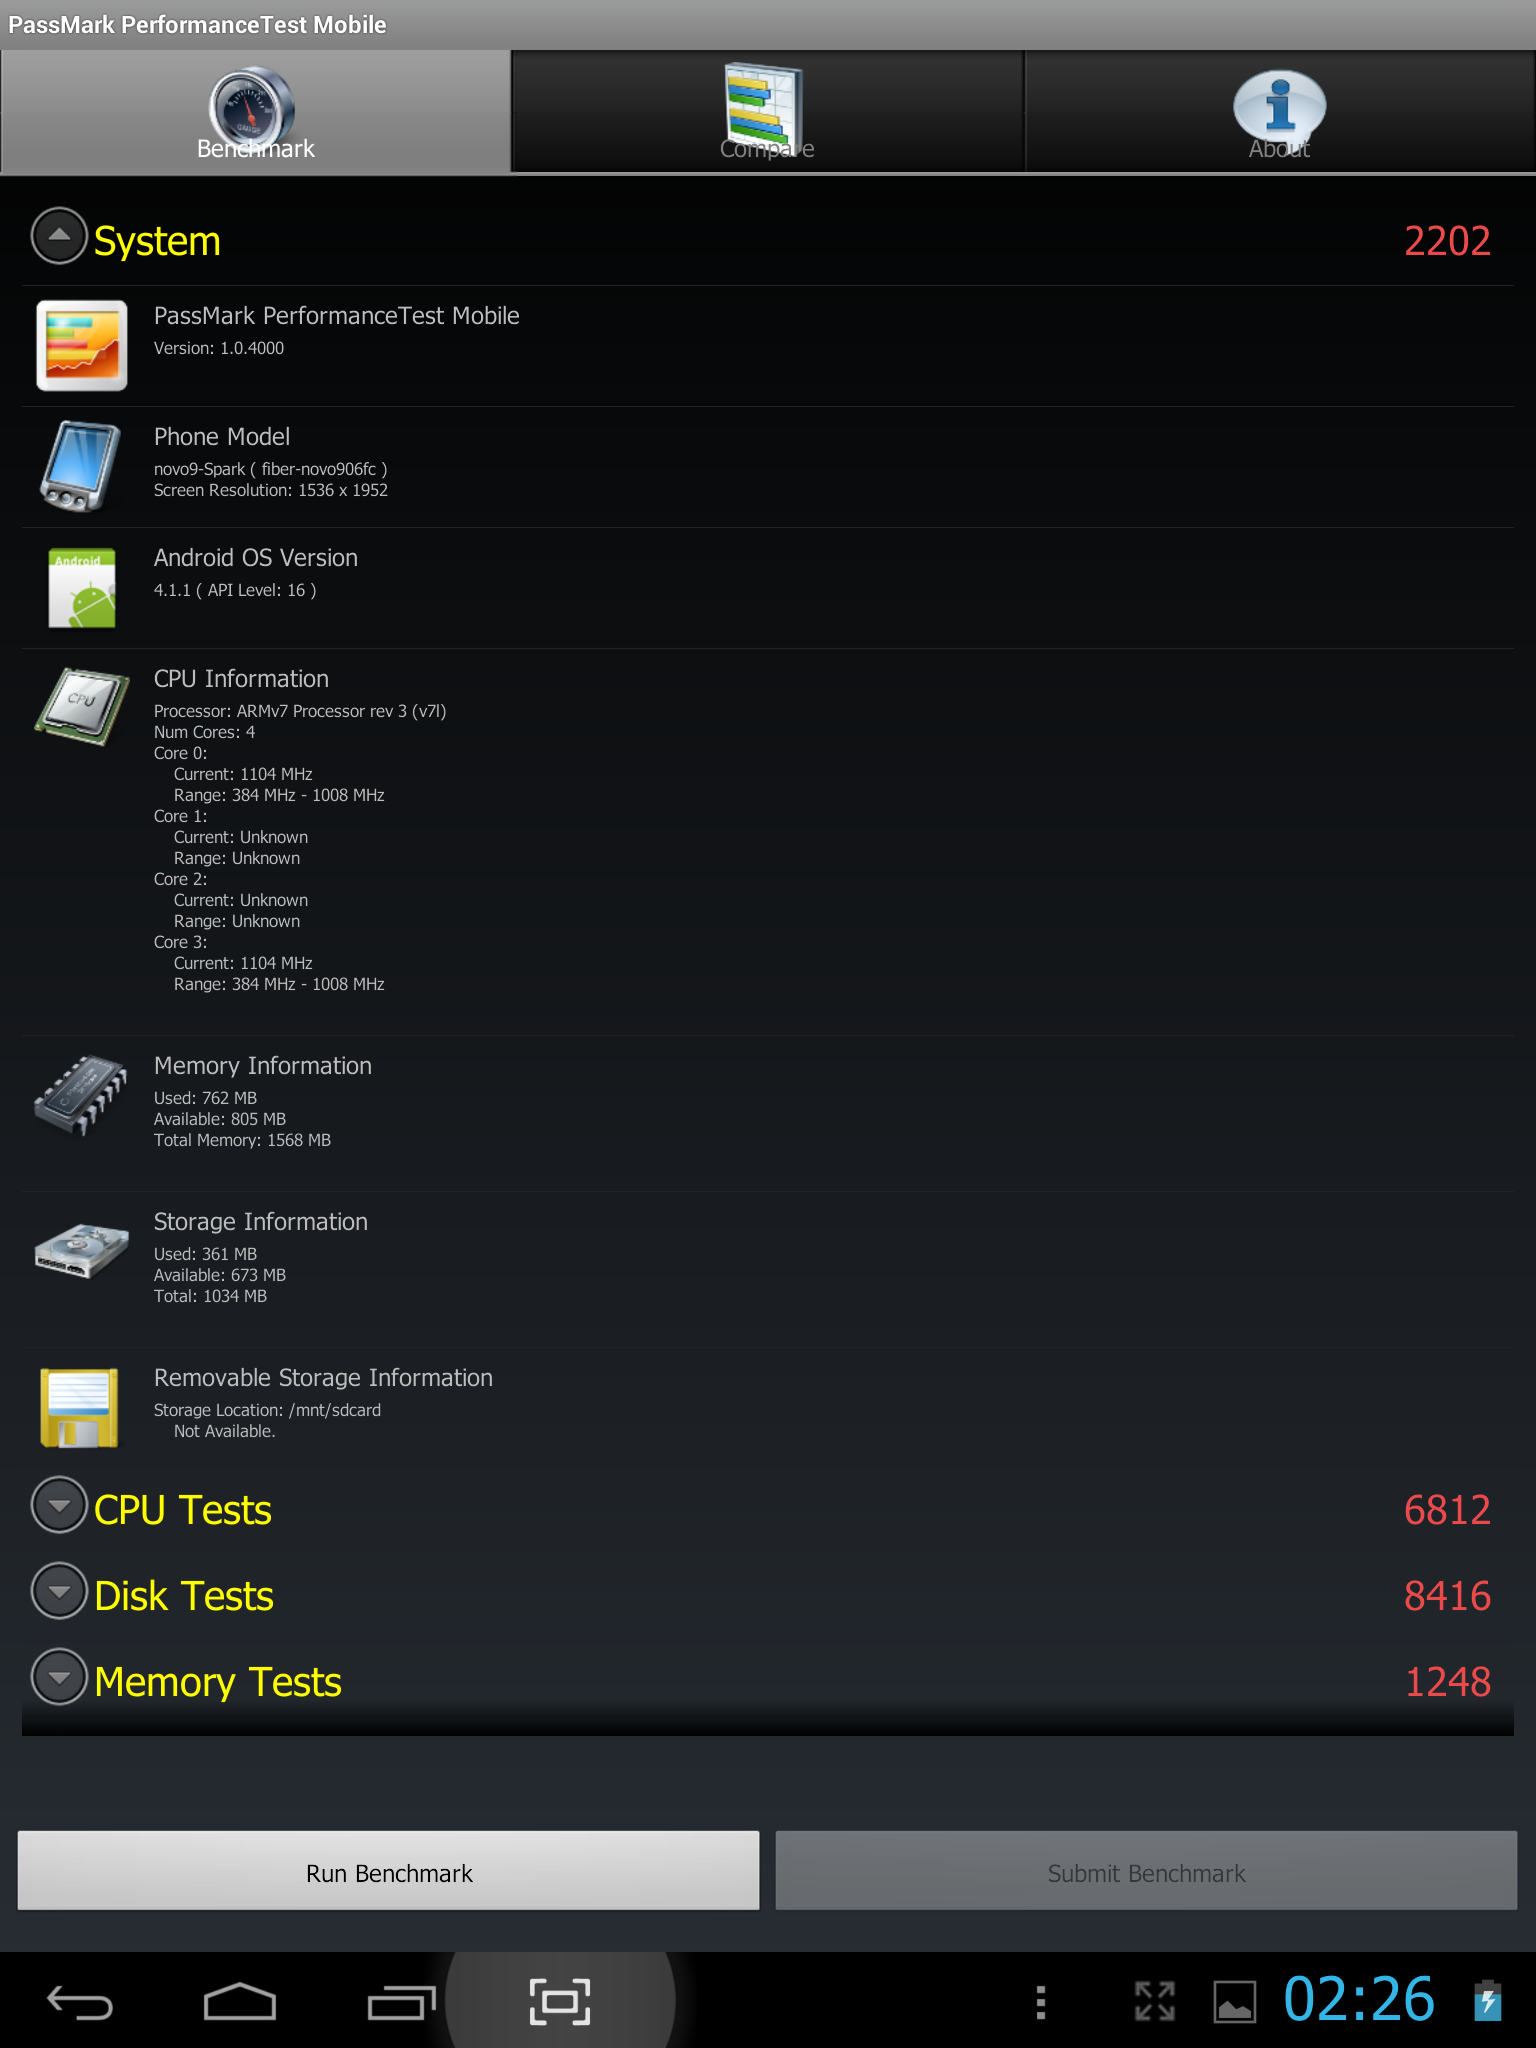Open the recent apps navigation icon
The width and height of the screenshot is (1536, 2048).
coord(401,2002)
